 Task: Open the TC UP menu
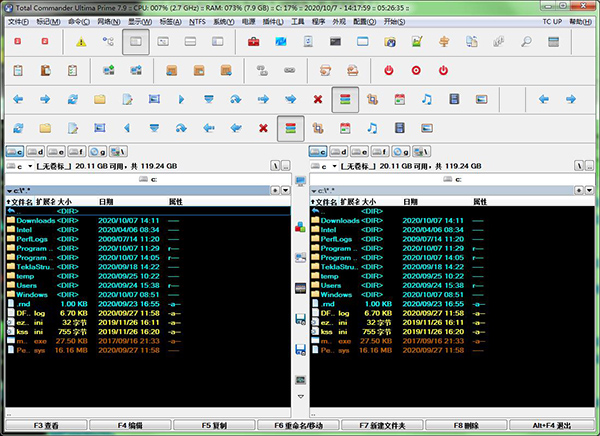pos(552,22)
